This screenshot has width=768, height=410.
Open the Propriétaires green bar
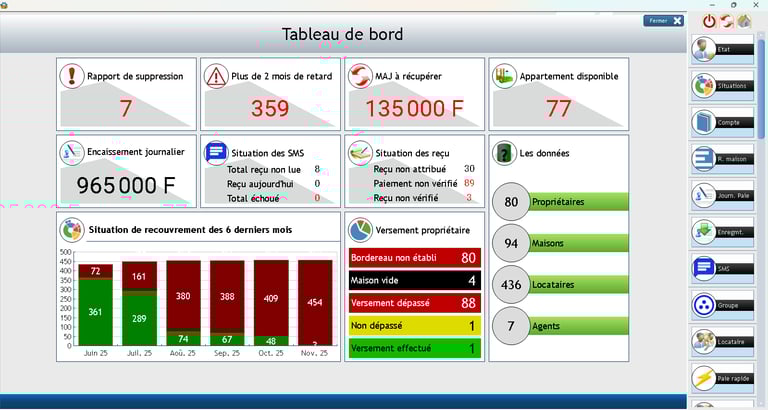point(578,202)
